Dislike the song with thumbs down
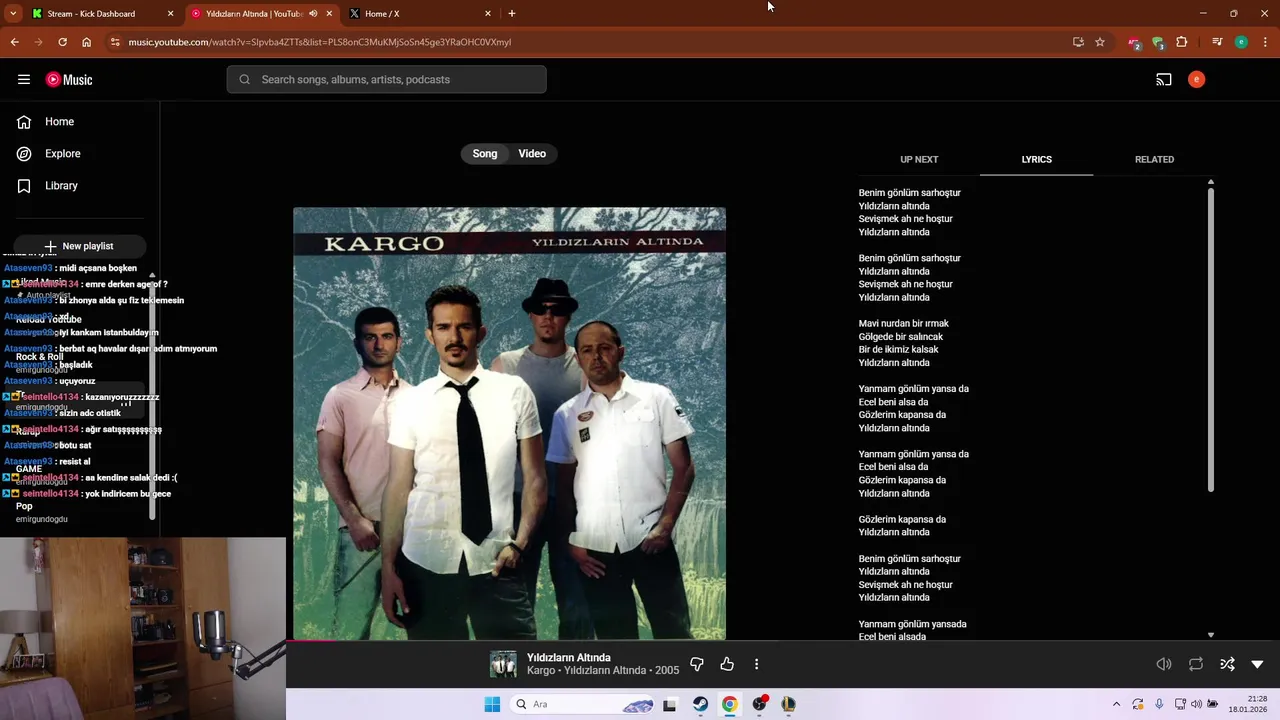Viewport: 1280px width, 720px height. point(697,664)
